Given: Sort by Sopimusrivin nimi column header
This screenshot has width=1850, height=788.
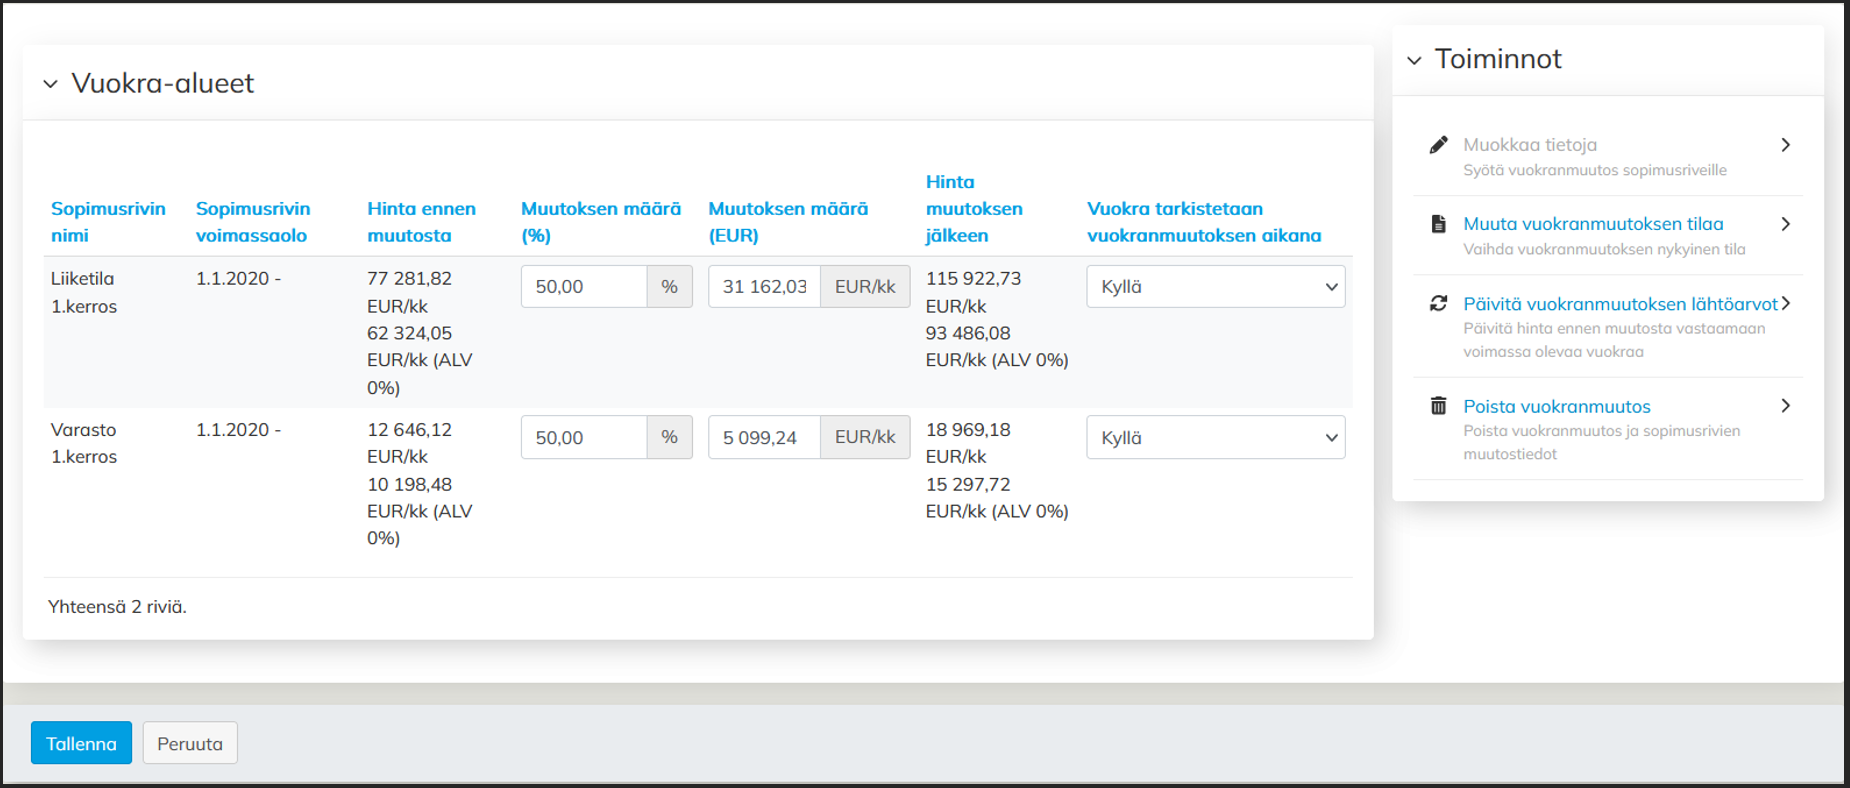Looking at the screenshot, I should (x=108, y=222).
